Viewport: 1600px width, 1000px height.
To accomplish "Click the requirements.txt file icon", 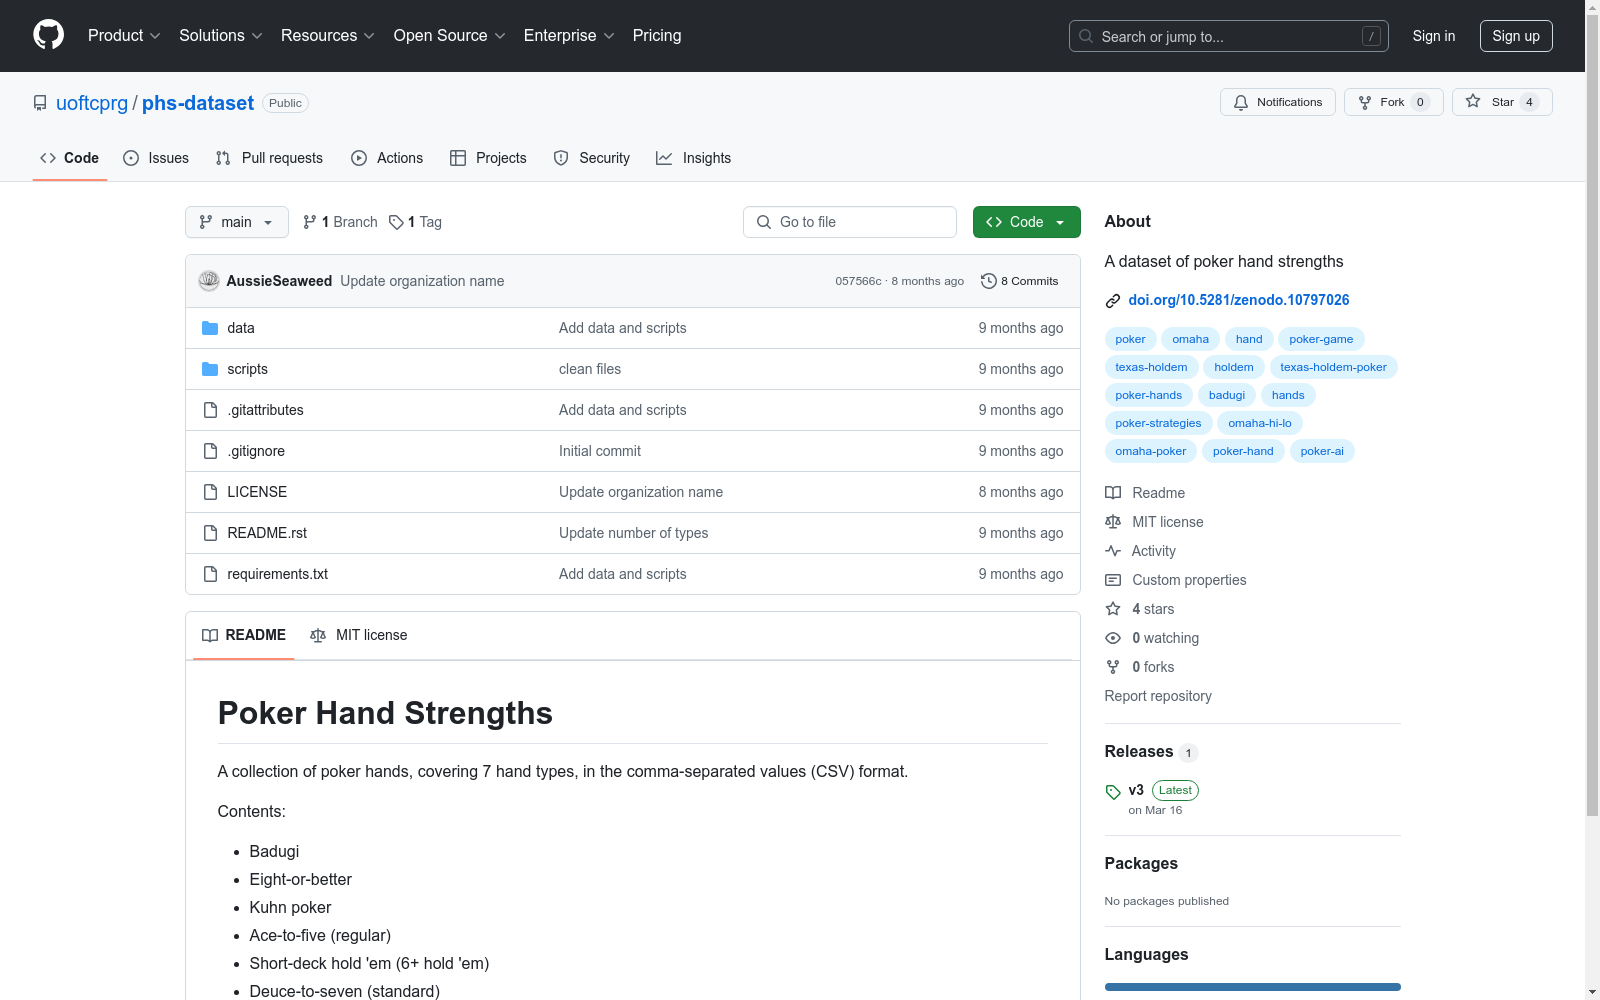I will click(x=210, y=574).
